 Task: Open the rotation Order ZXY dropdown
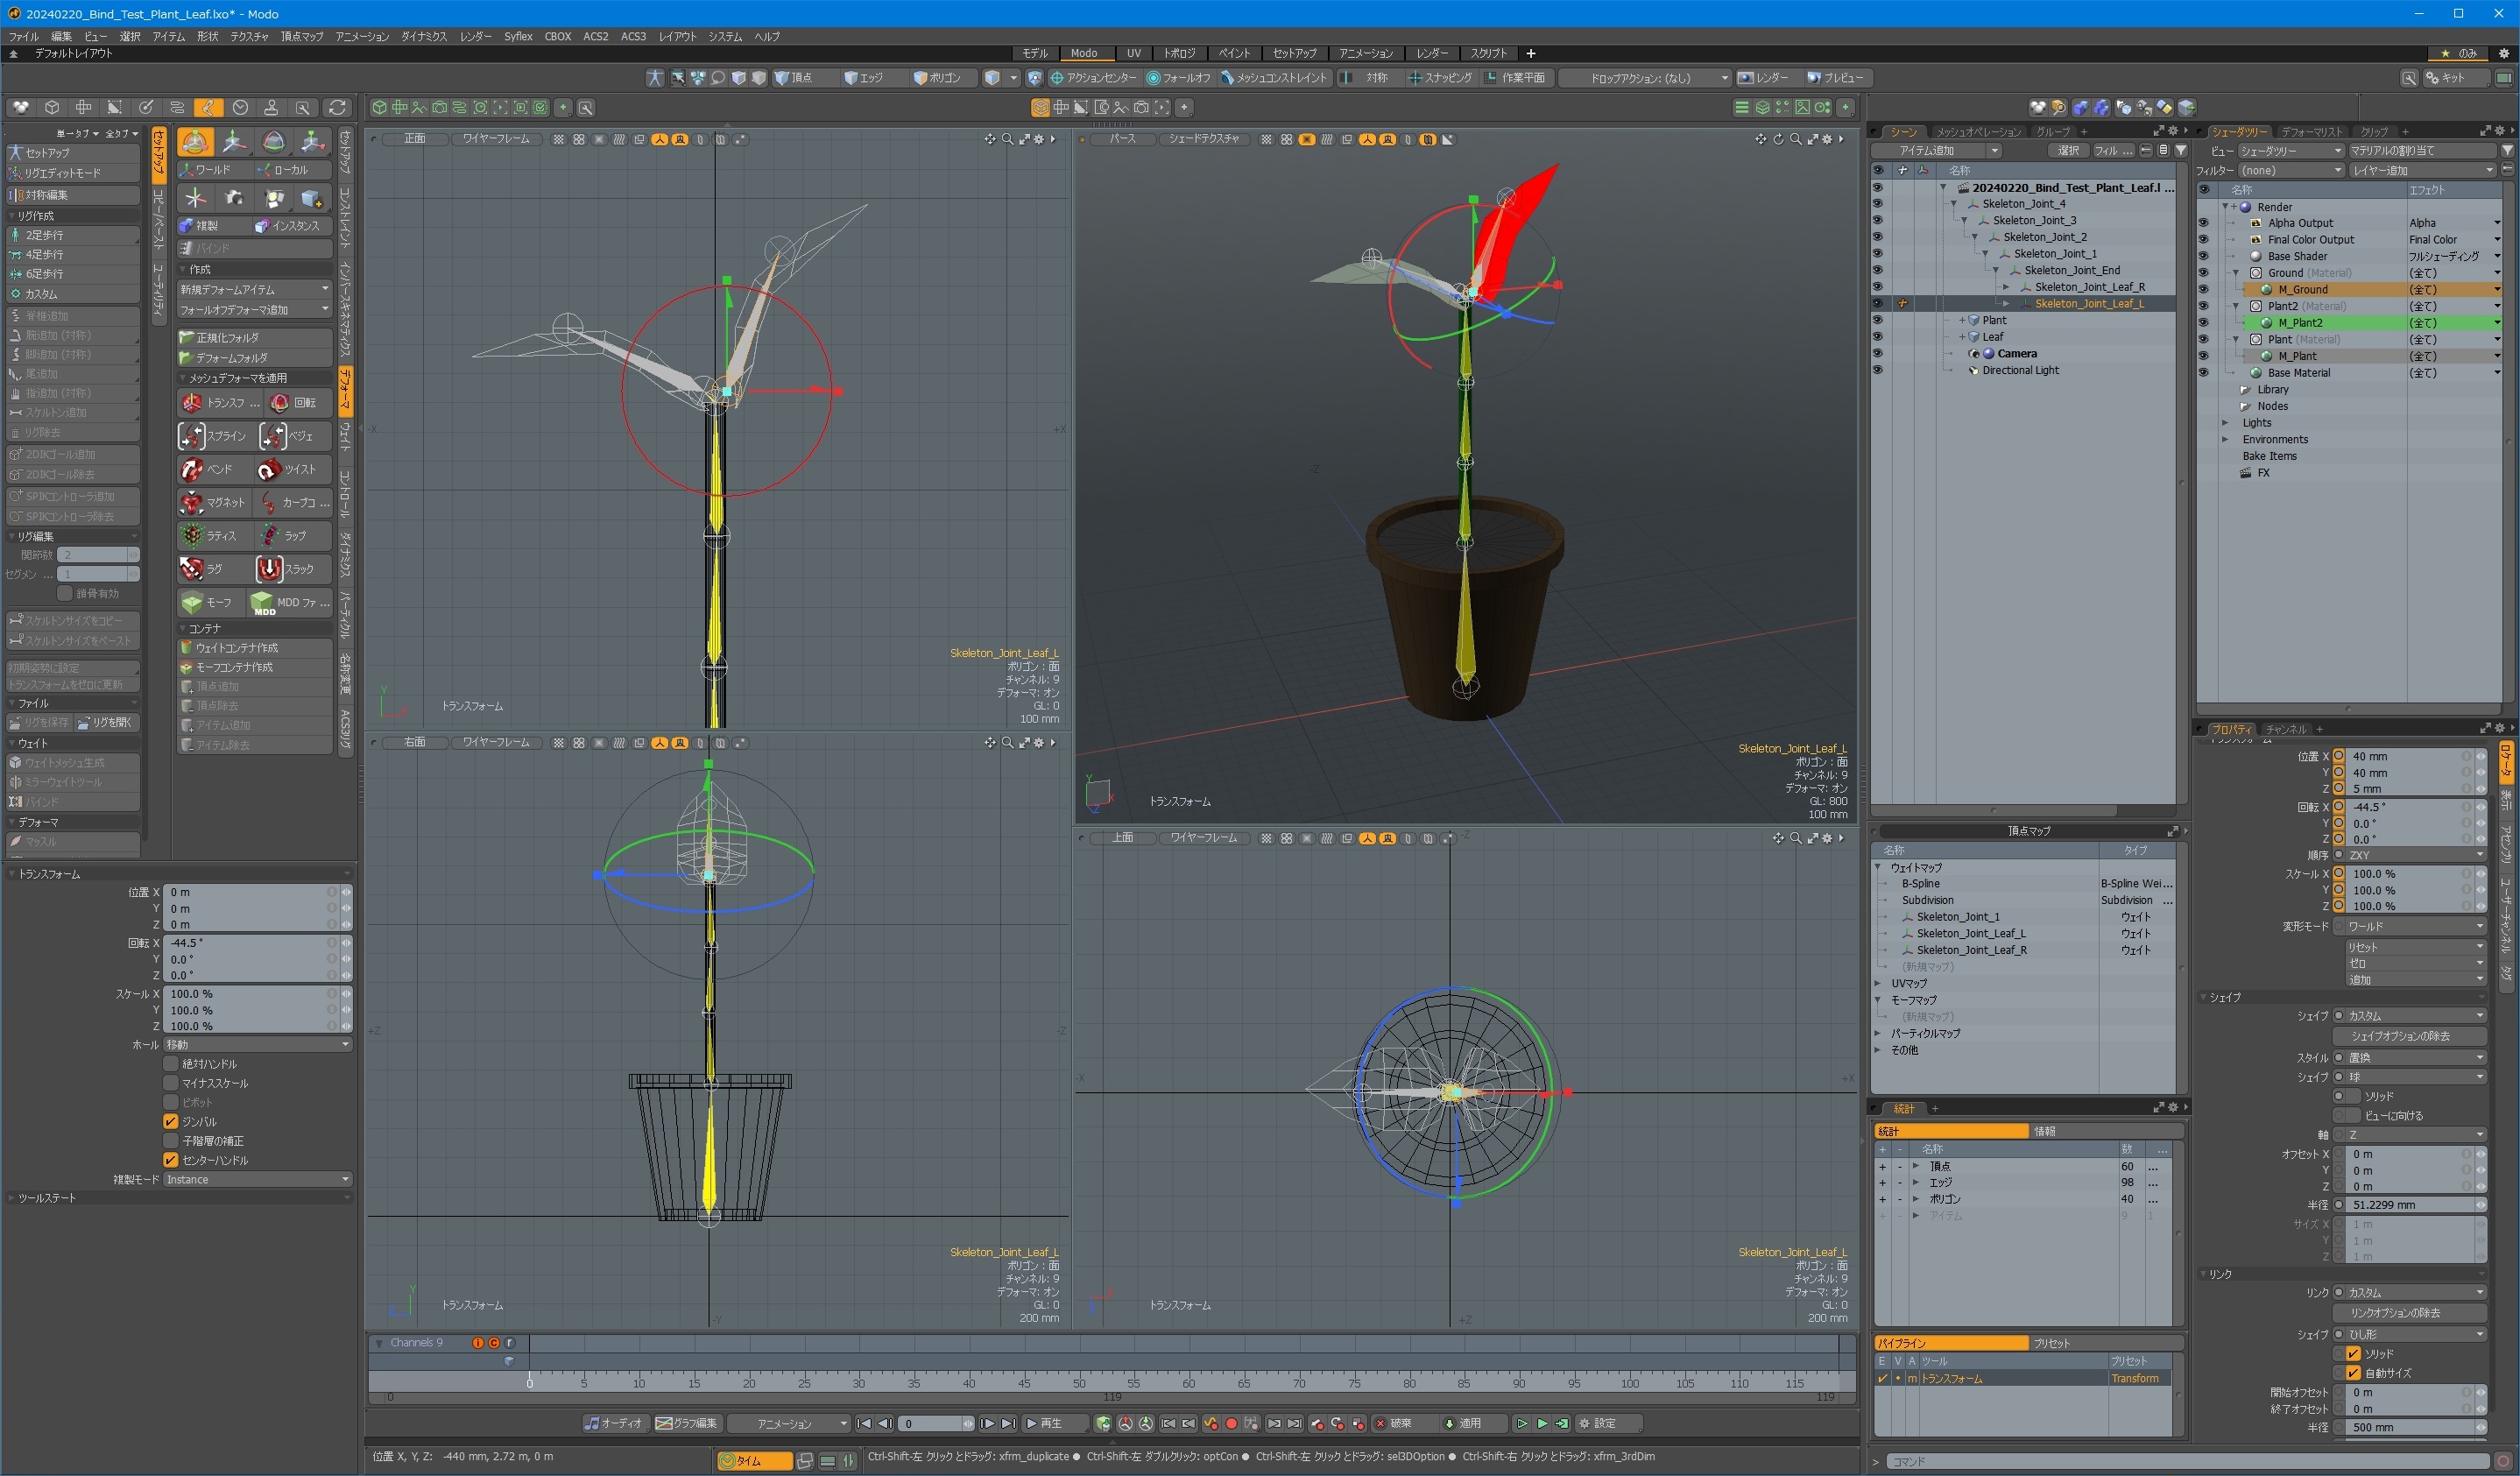tap(2415, 856)
